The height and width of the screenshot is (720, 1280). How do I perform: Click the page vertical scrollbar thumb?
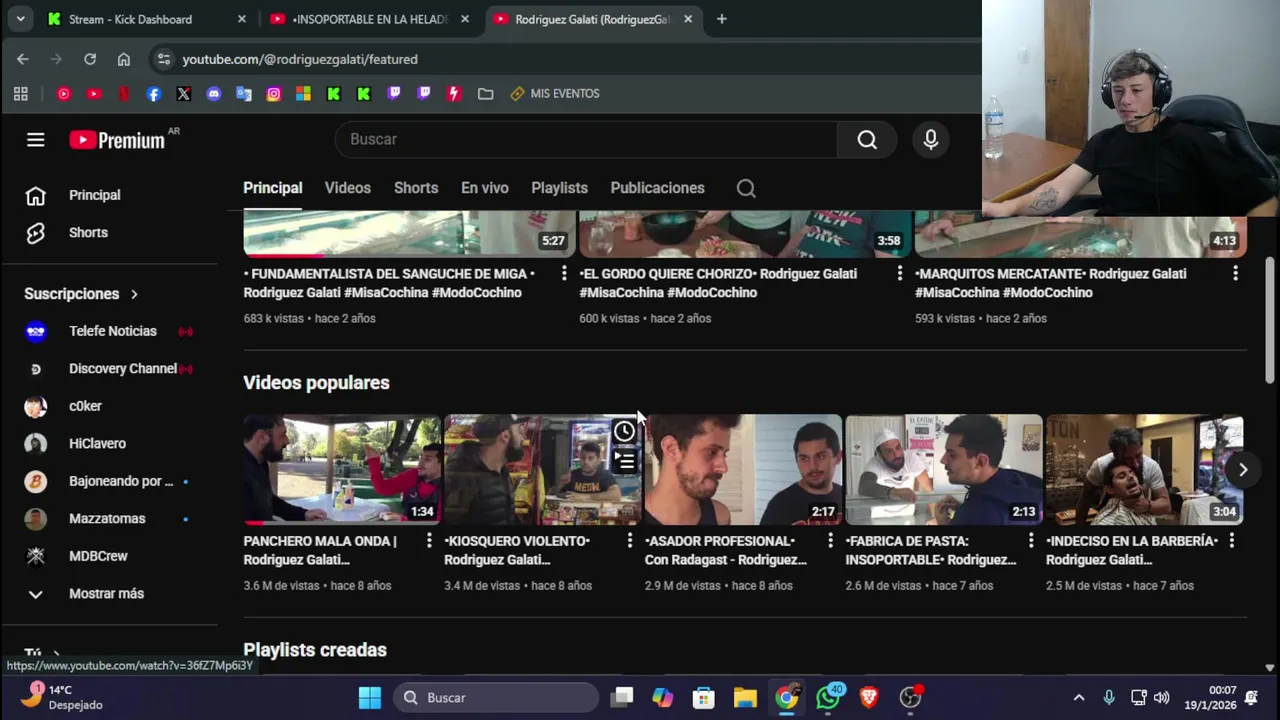click(x=1270, y=319)
